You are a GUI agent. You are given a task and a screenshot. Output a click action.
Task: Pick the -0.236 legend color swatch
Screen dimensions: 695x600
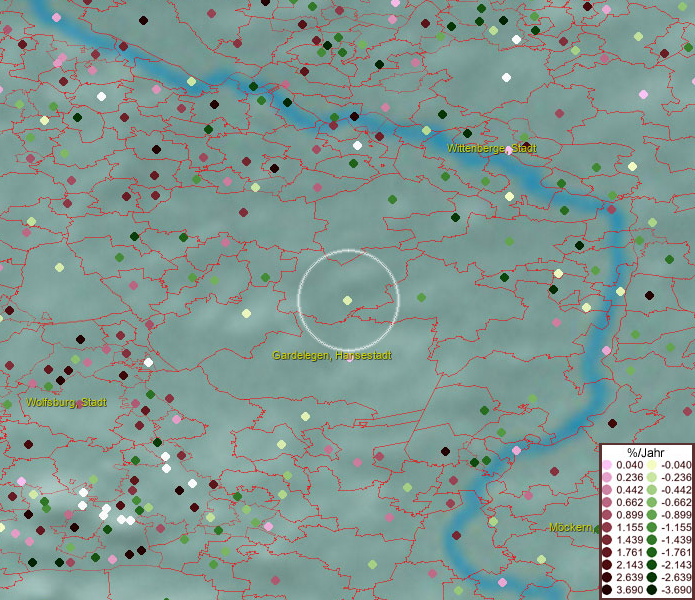pos(652,477)
